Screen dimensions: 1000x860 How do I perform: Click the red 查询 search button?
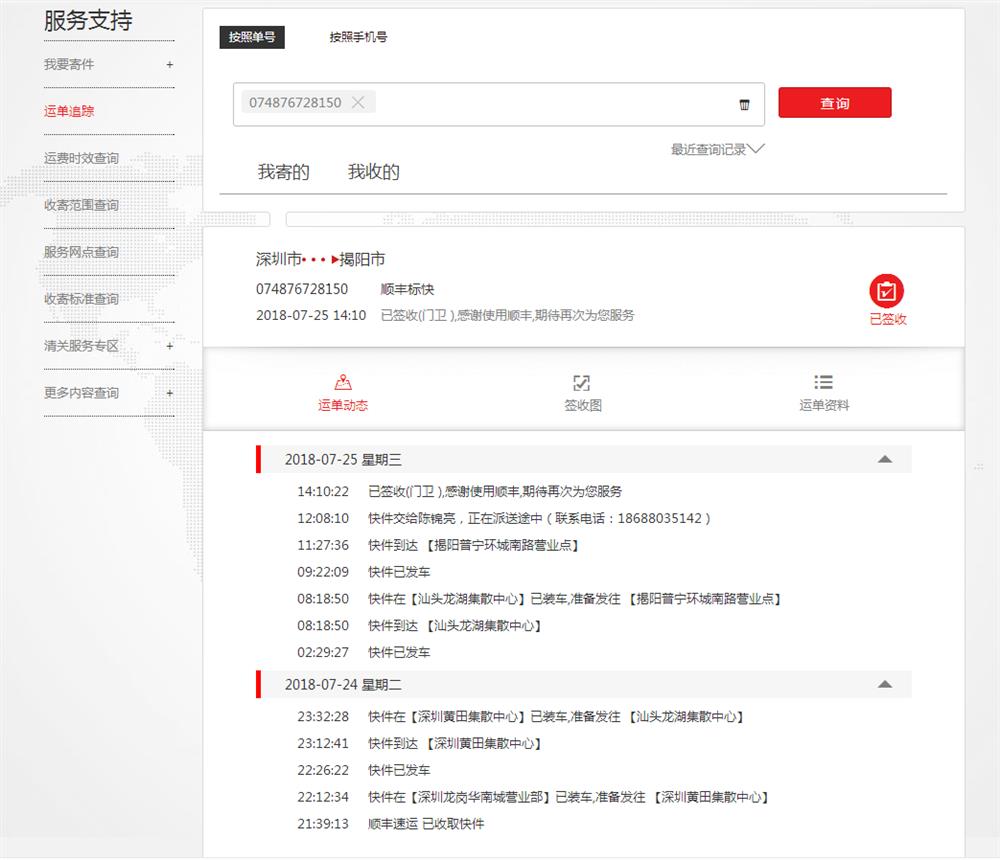tap(835, 103)
